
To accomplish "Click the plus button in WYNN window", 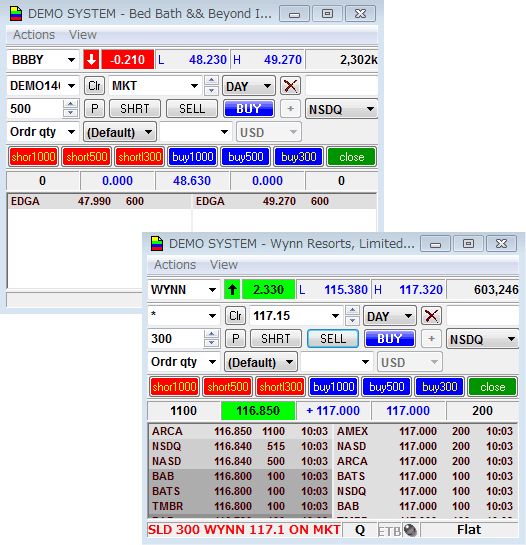I will [431, 339].
